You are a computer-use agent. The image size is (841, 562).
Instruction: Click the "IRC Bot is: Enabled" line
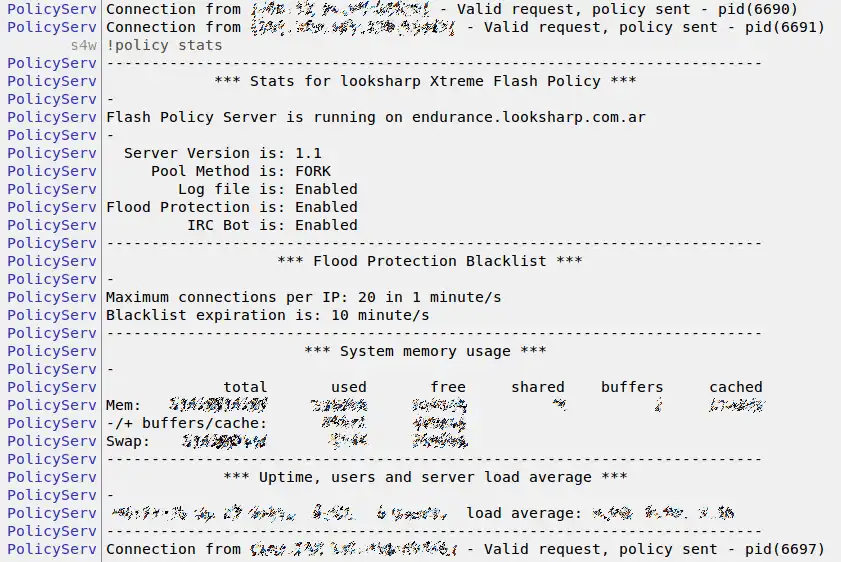pos(272,225)
